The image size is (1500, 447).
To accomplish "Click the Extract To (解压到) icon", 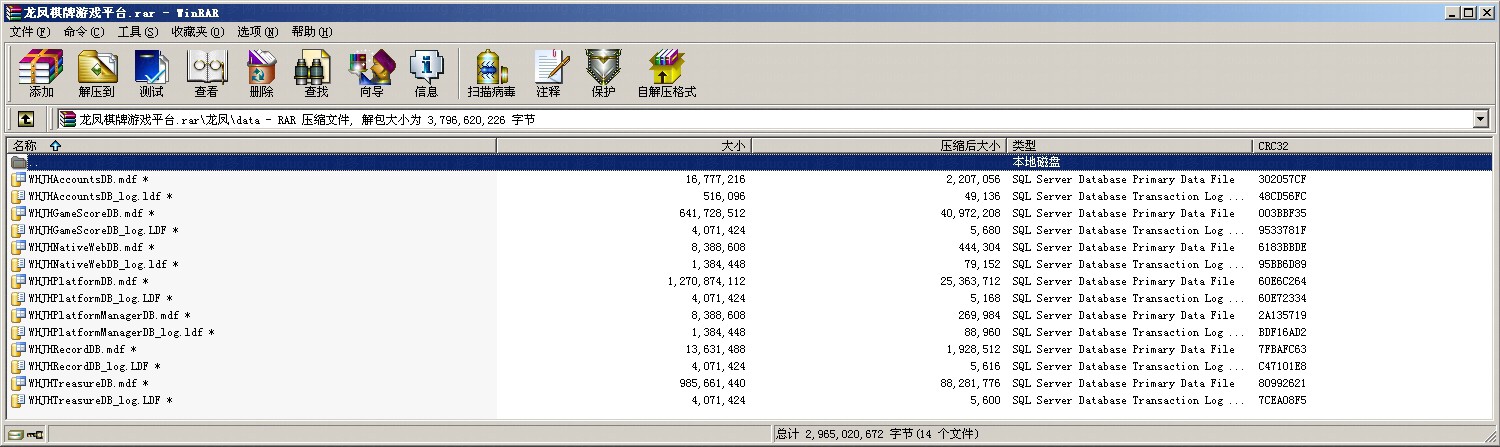I will pyautogui.click(x=96, y=73).
